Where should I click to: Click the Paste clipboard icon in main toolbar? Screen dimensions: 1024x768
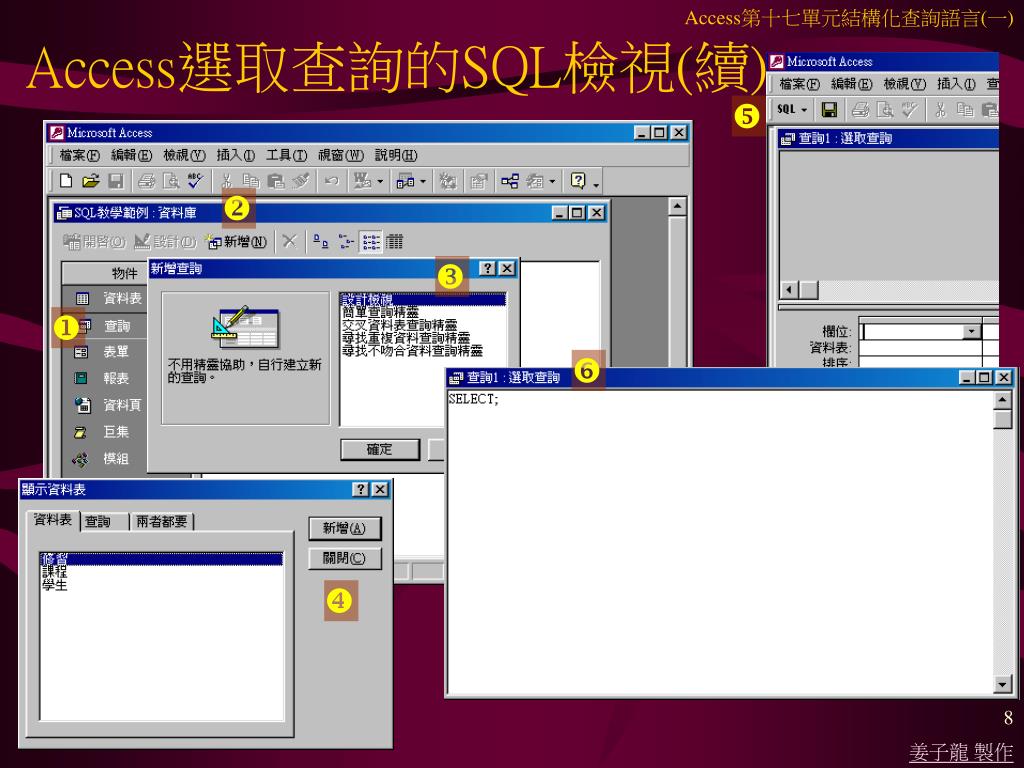point(276,181)
